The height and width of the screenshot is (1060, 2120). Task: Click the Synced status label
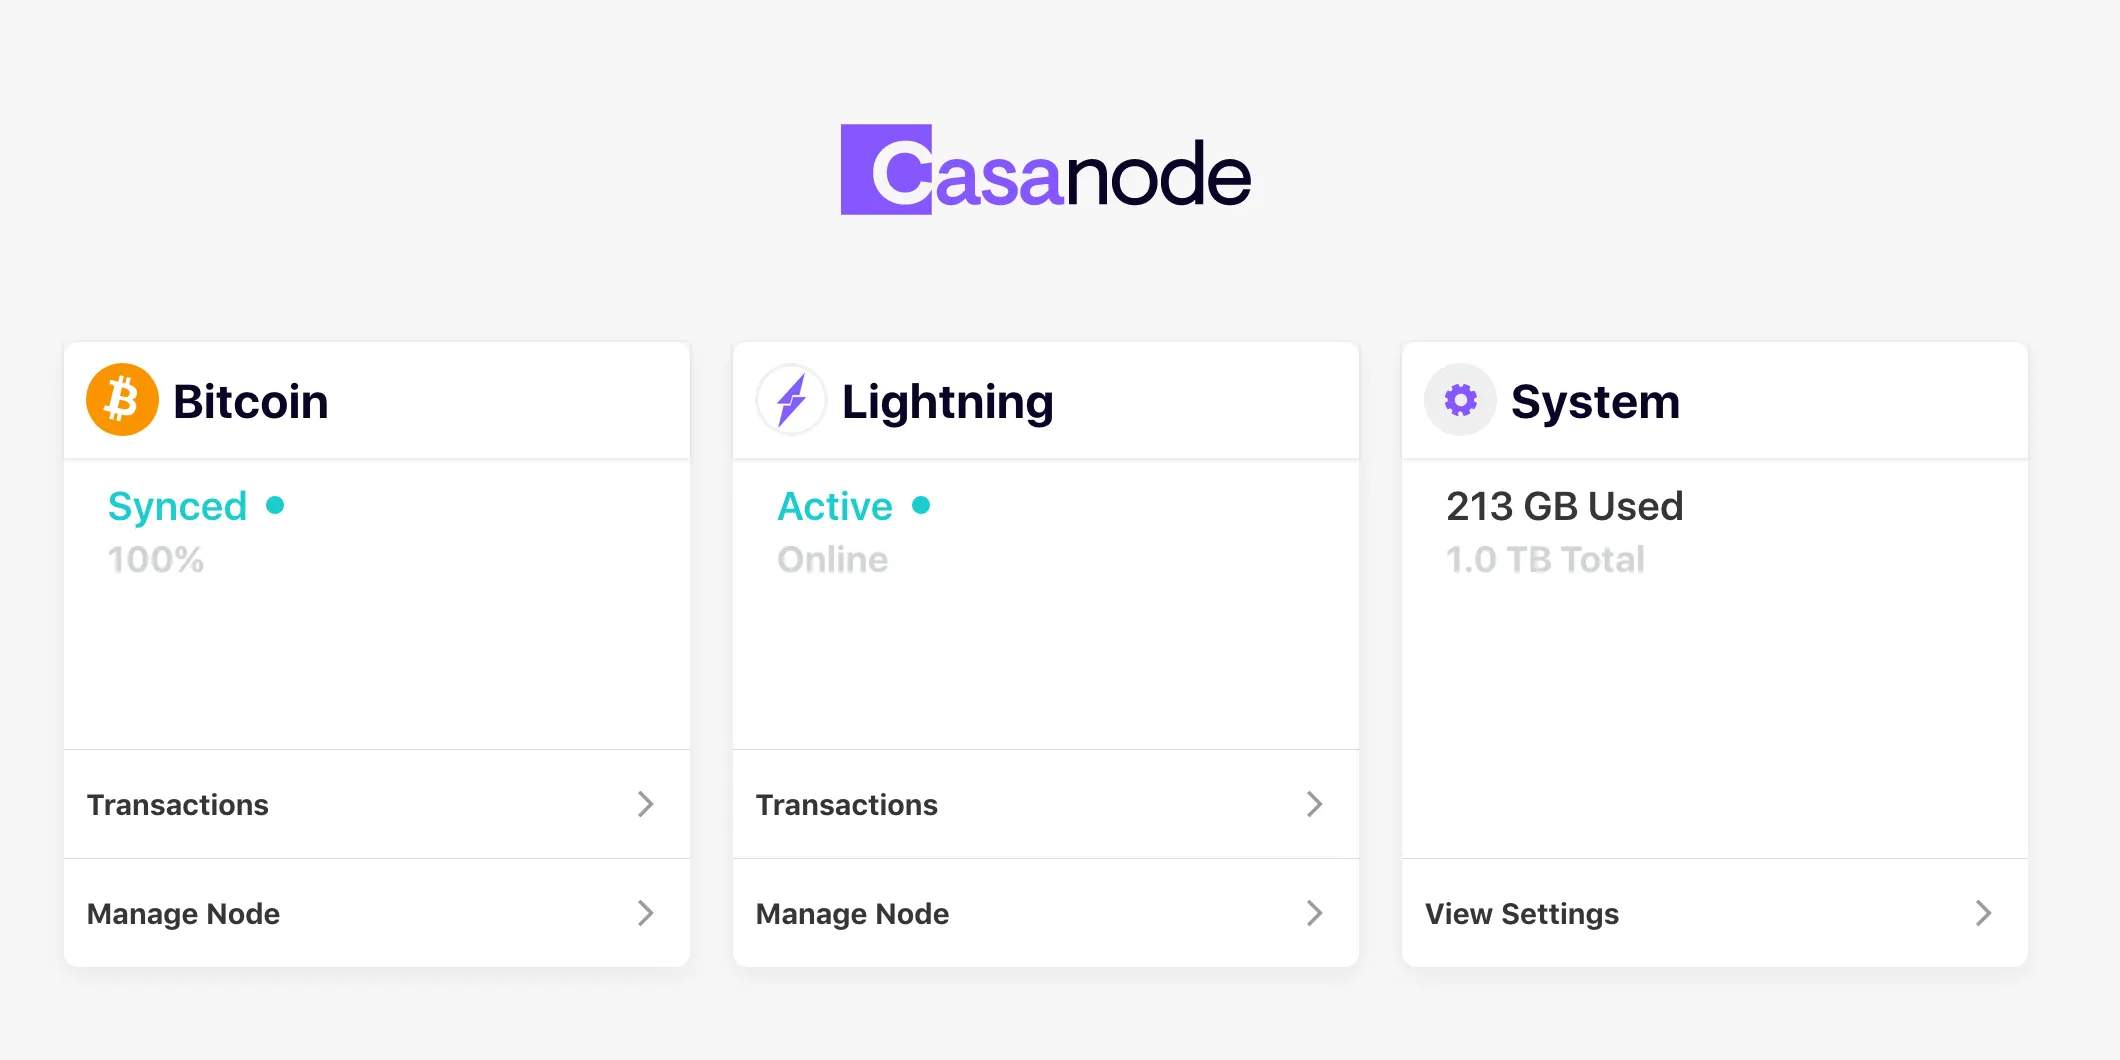point(178,507)
